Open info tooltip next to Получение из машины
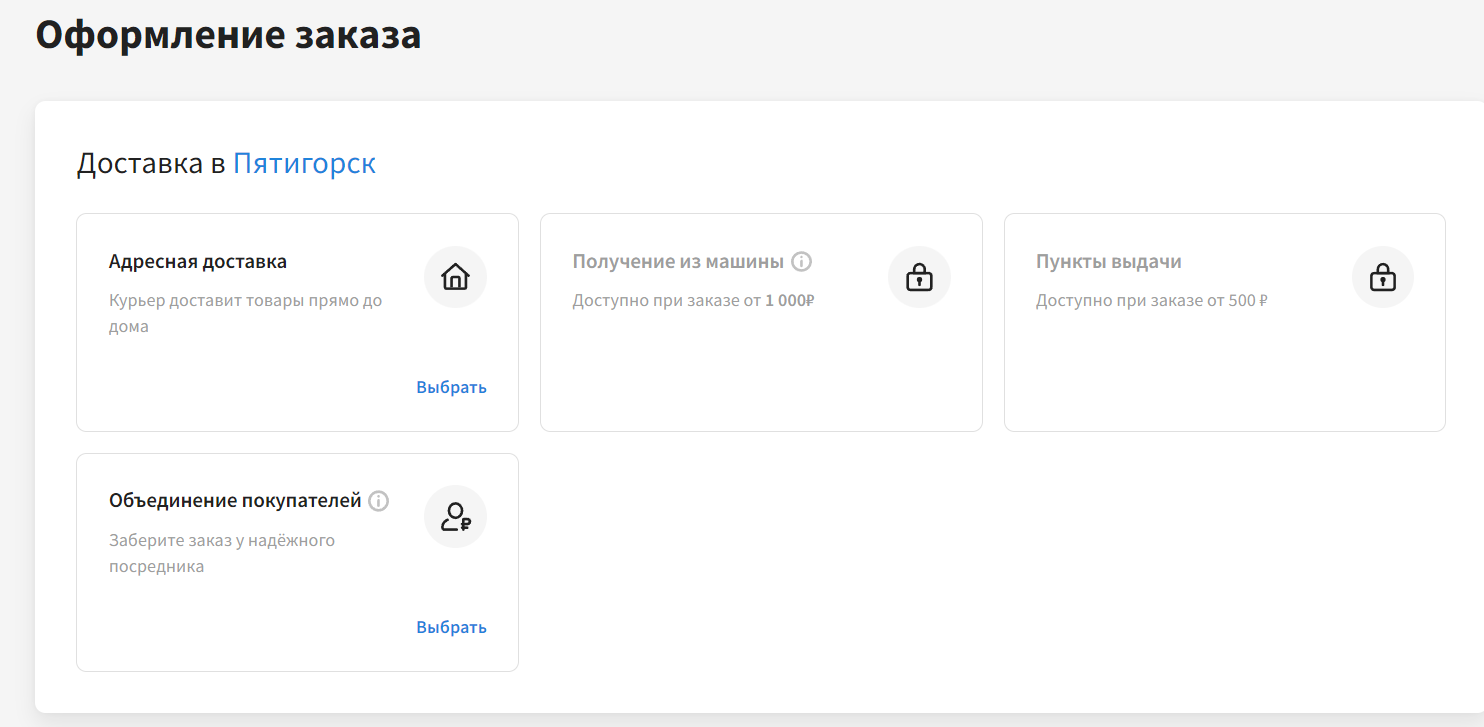The width and height of the screenshot is (1484, 727). (801, 262)
